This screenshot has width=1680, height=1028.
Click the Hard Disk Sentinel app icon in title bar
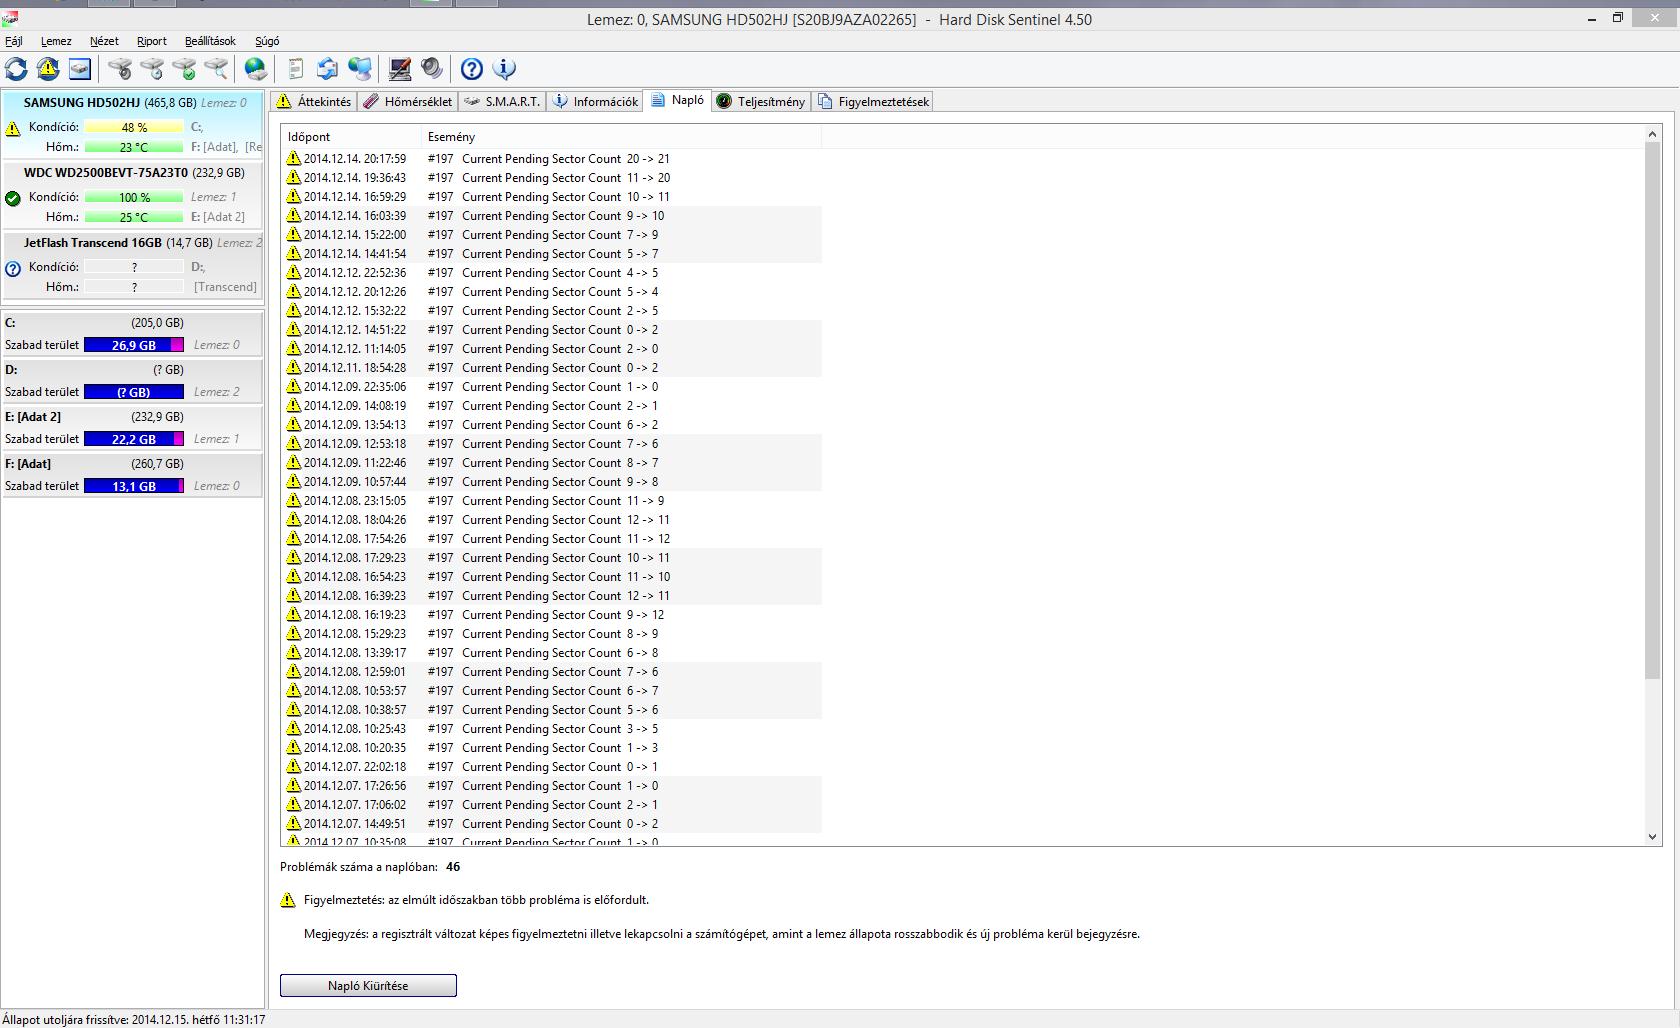point(9,19)
